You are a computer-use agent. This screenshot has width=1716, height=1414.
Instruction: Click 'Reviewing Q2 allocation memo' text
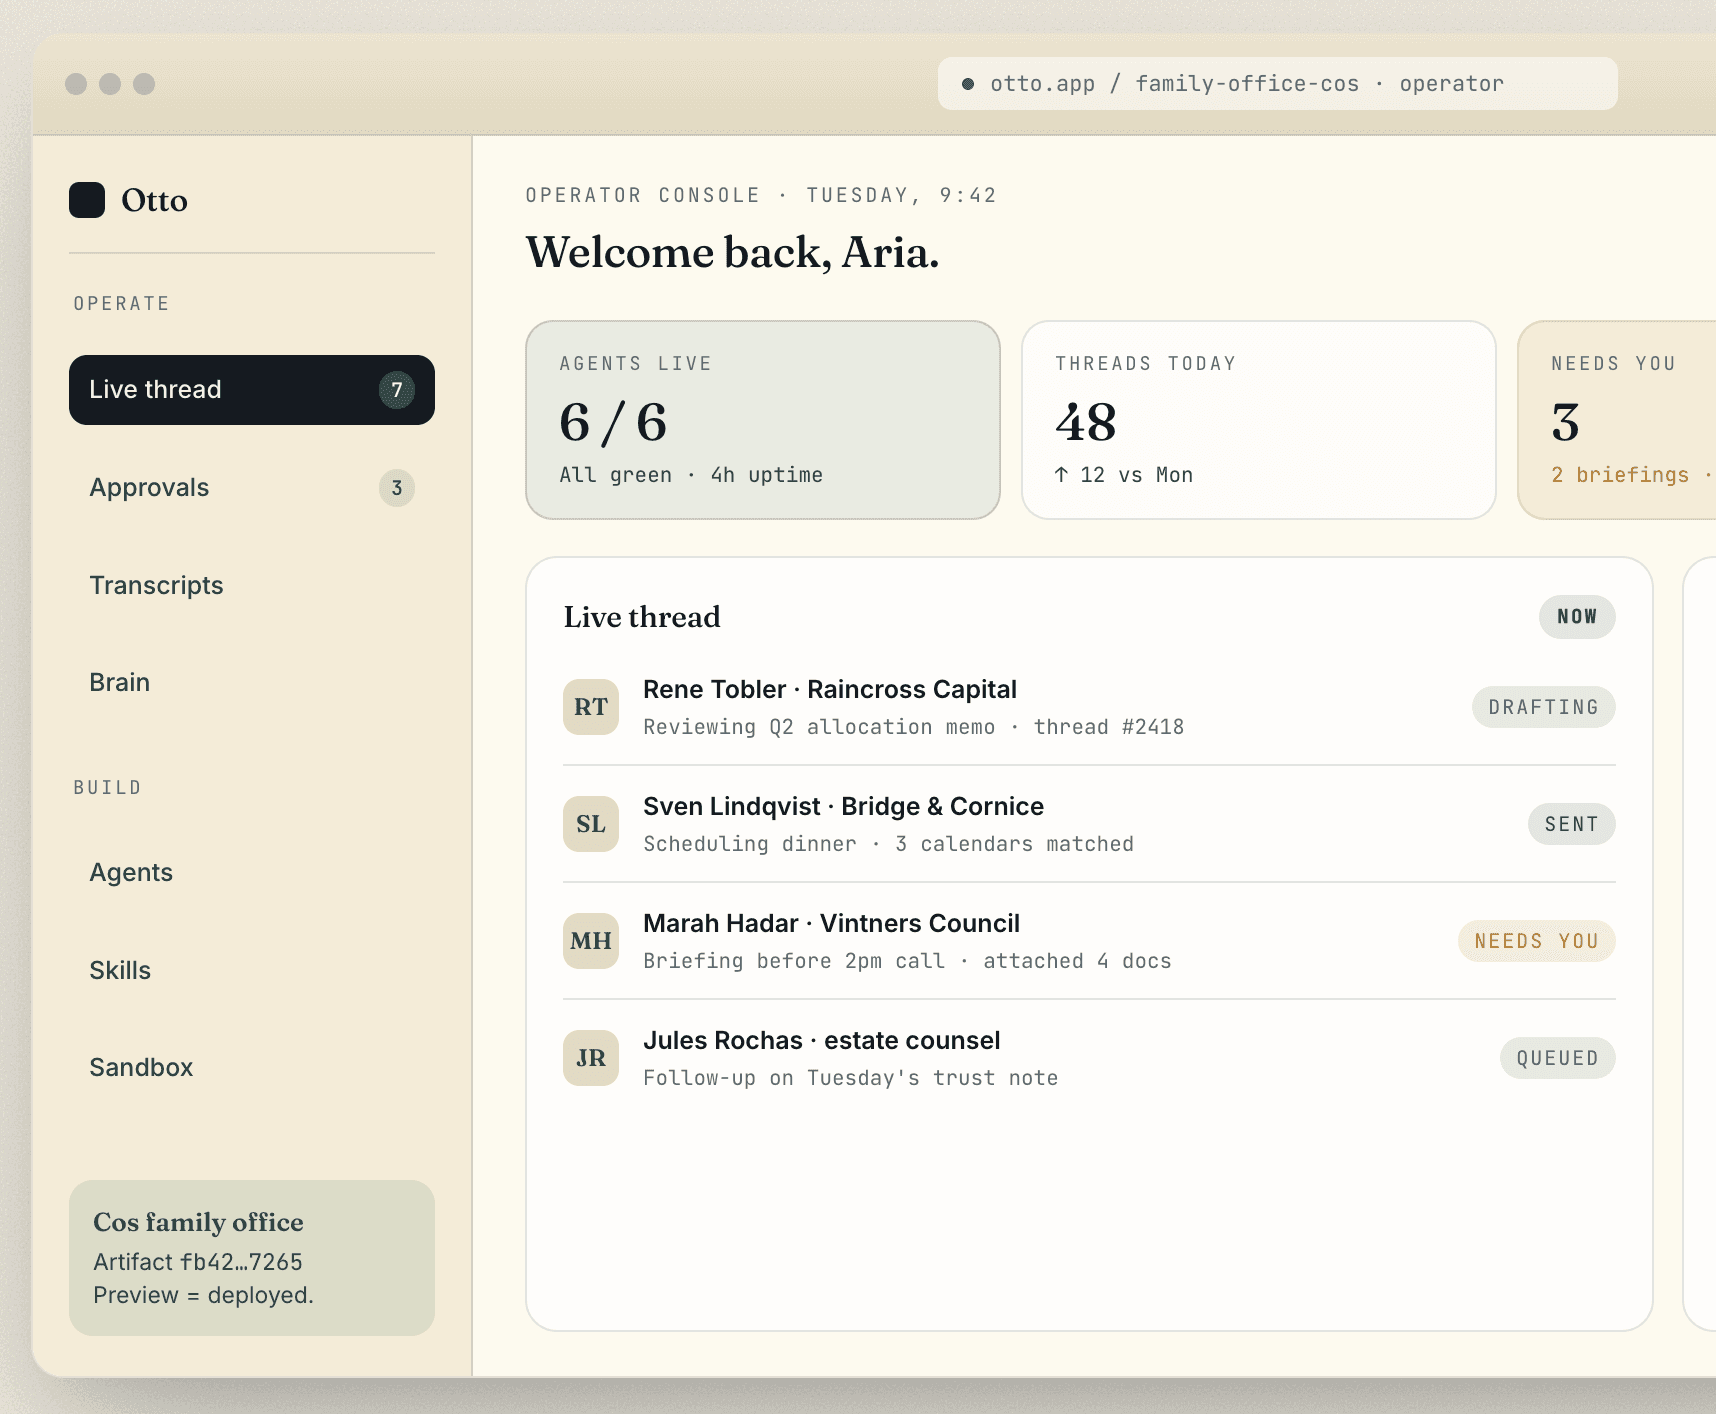pyautogui.click(x=819, y=727)
